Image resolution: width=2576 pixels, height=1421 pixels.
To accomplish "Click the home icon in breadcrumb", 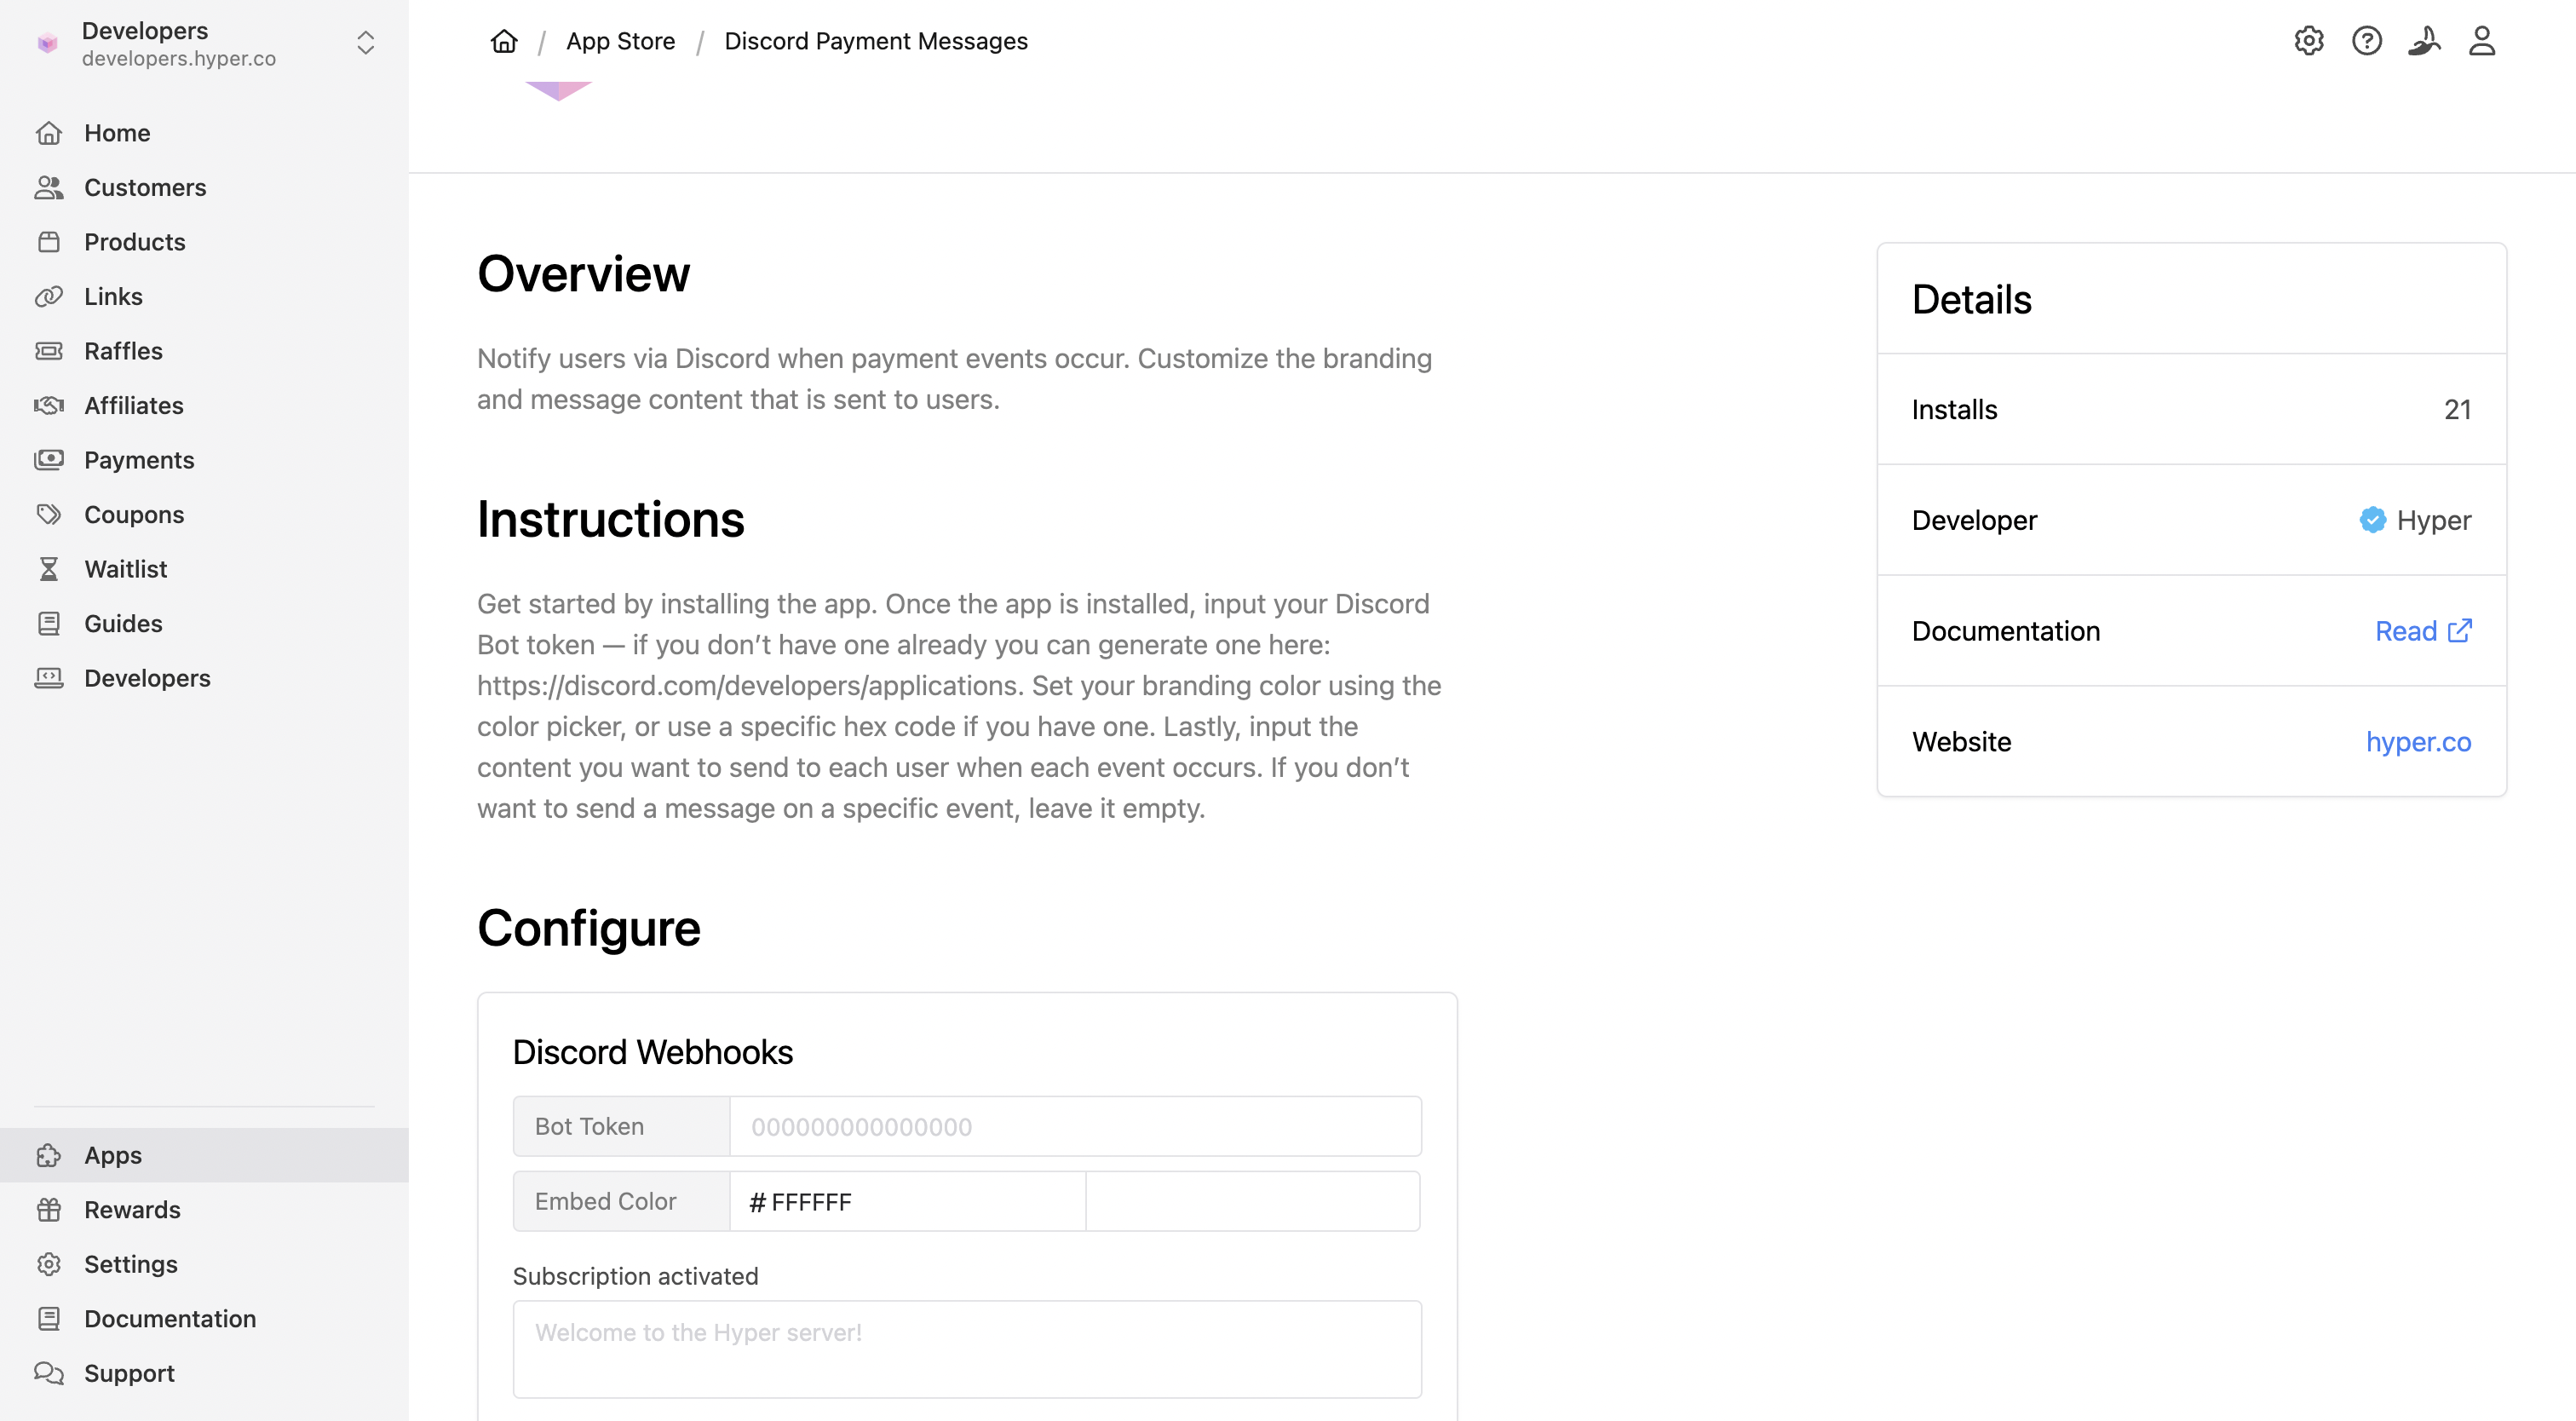I will (504, 41).
